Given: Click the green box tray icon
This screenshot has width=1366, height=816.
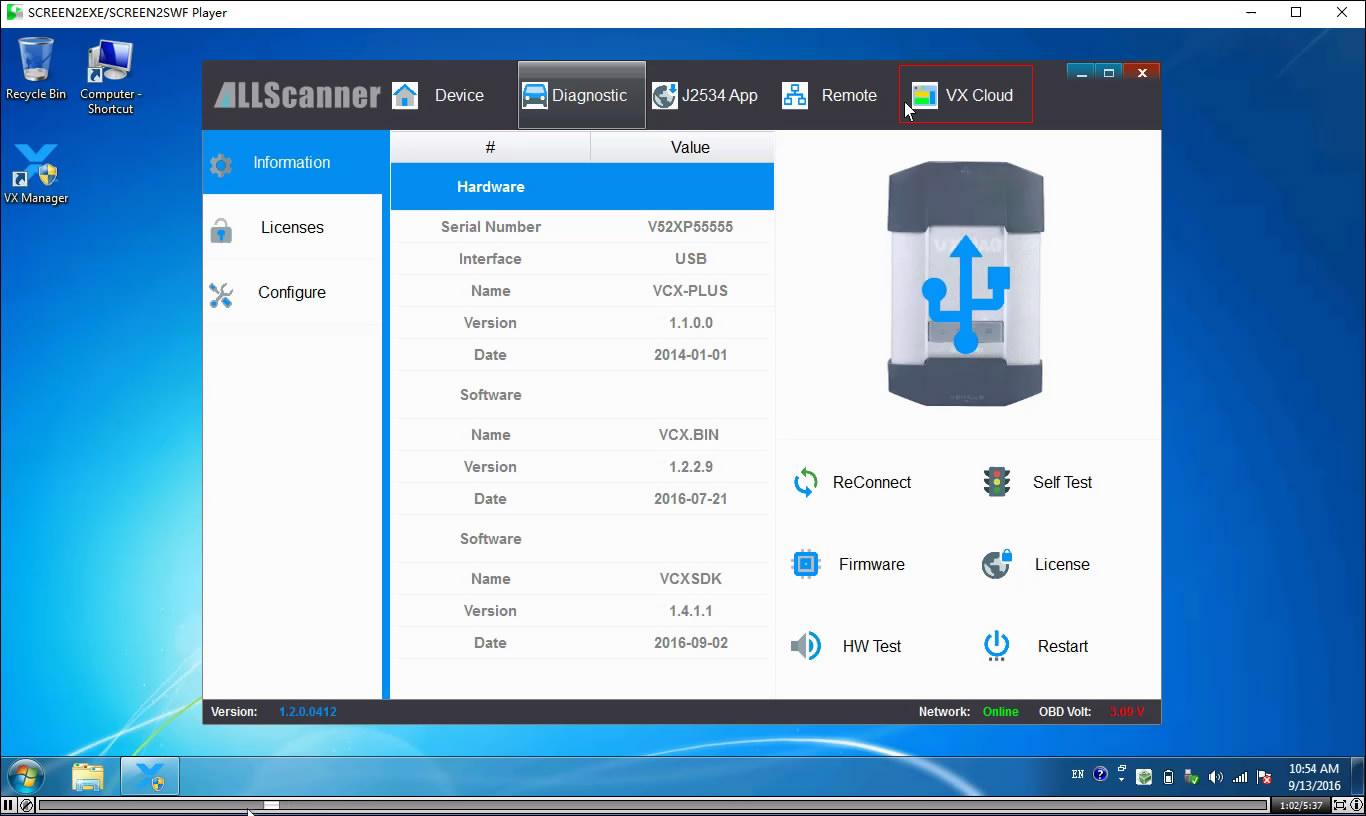Looking at the screenshot, I should (1145, 777).
